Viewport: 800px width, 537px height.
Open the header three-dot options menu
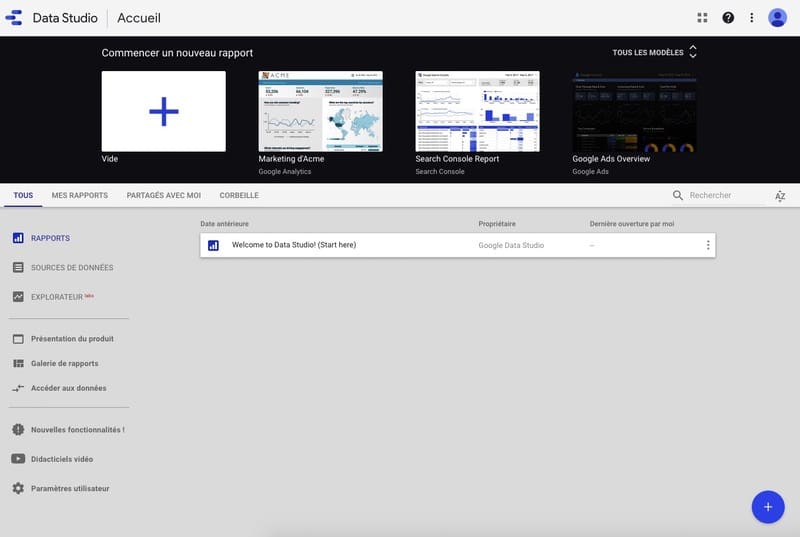click(x=752, y=18)
